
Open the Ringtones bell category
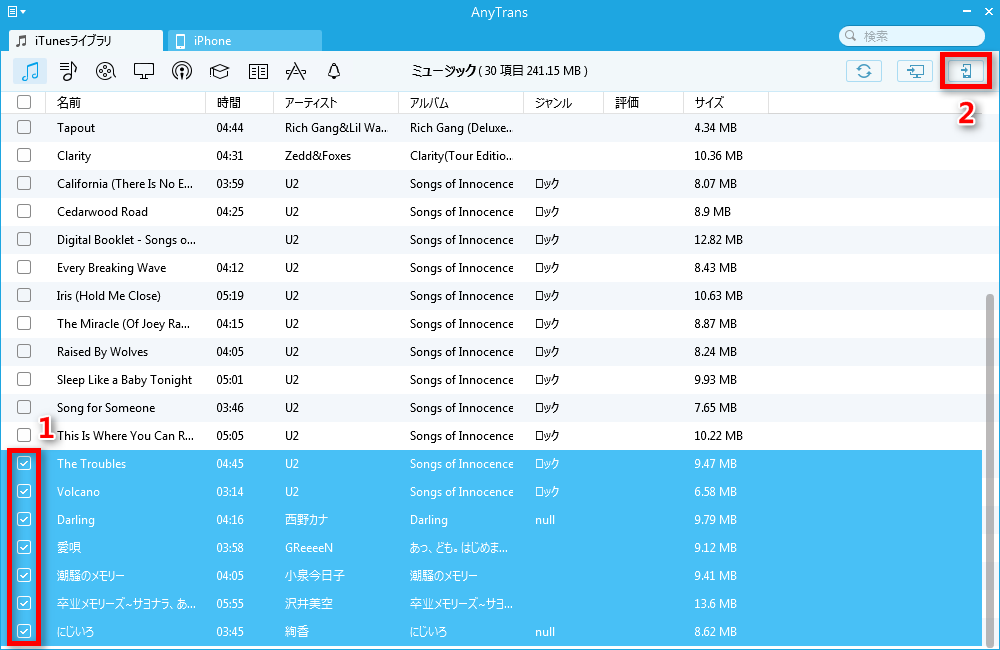(334, 71)
